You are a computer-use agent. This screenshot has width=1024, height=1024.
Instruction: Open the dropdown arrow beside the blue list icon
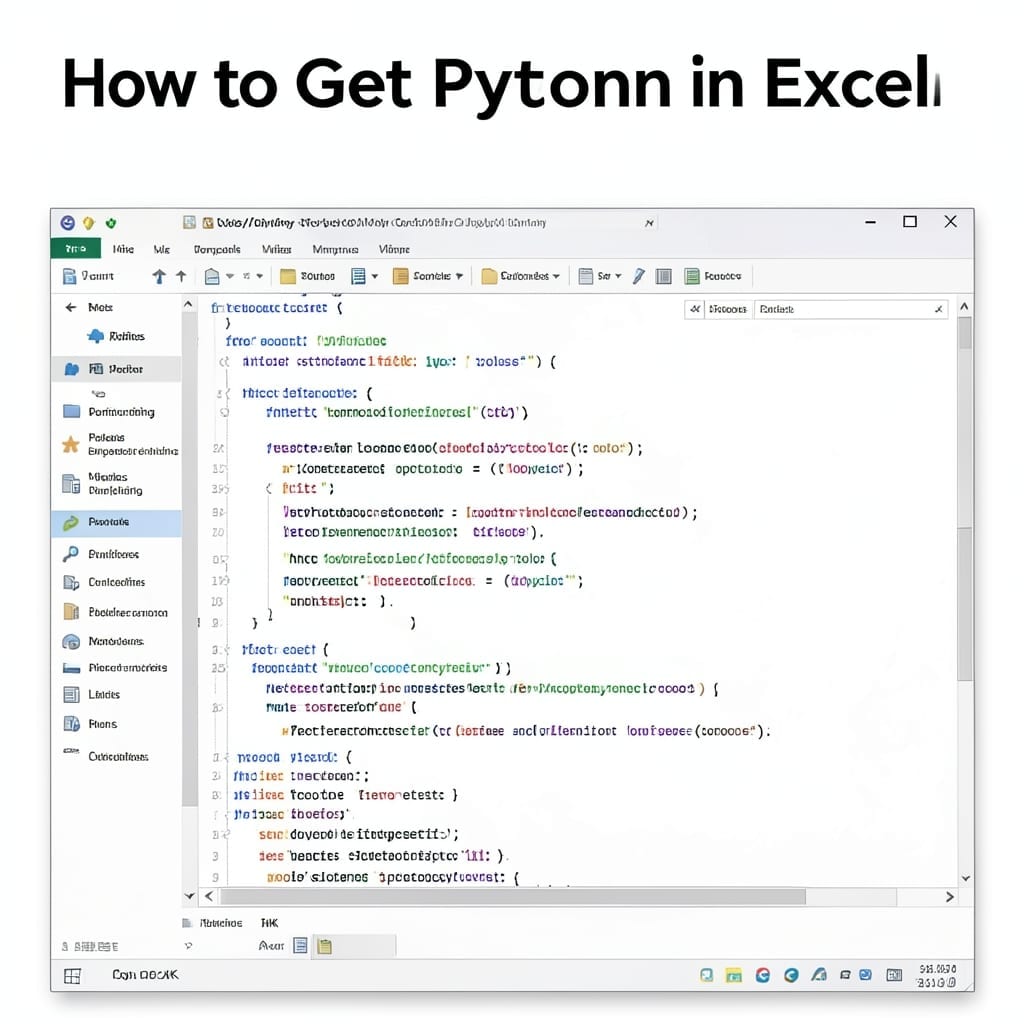[x=375, y=276]
